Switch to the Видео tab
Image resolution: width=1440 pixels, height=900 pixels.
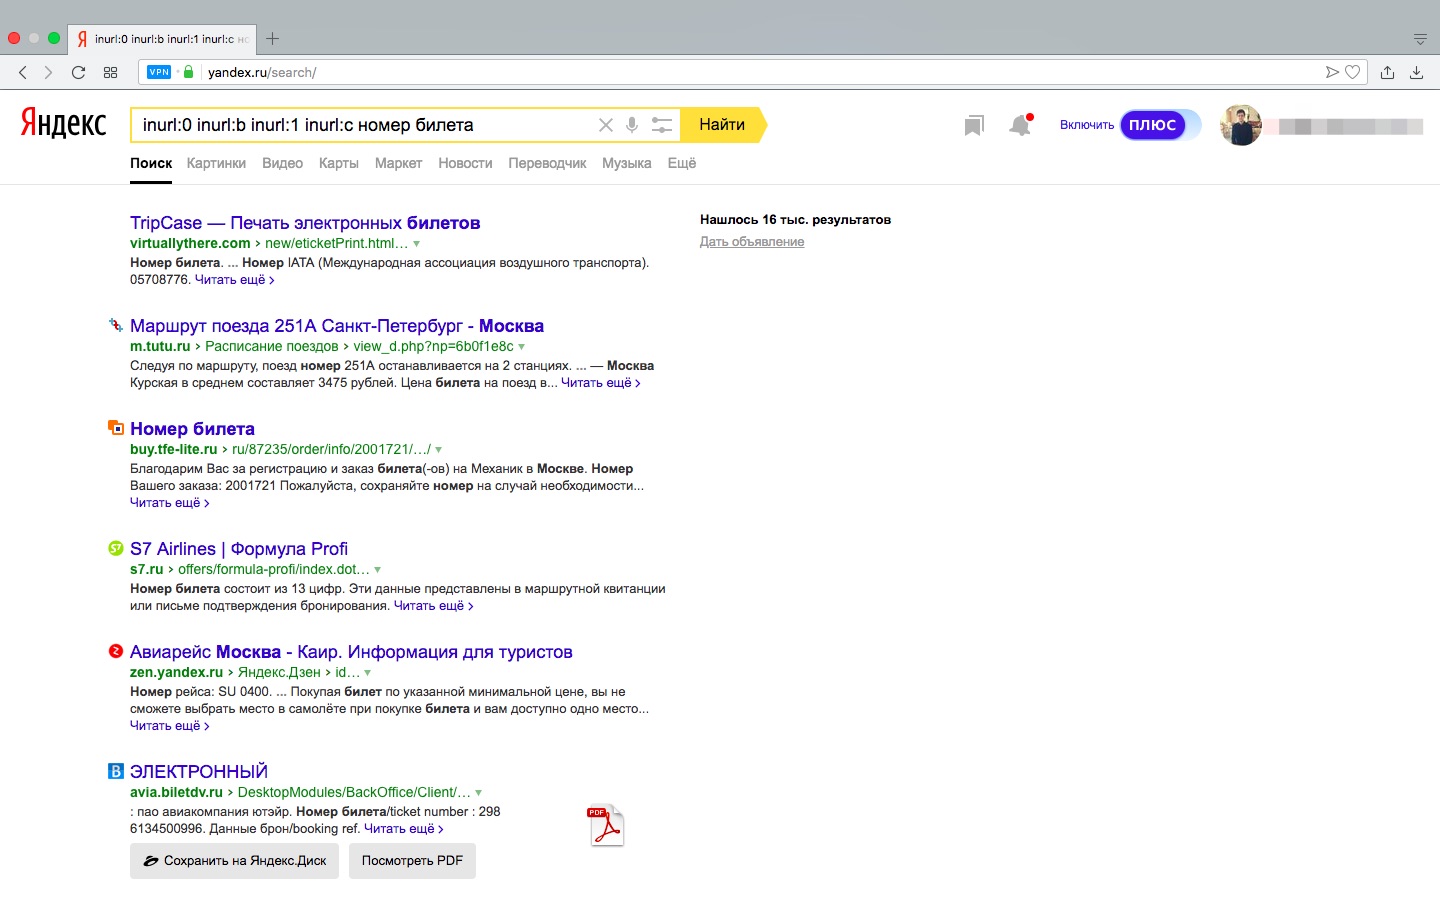click(282, 163)
